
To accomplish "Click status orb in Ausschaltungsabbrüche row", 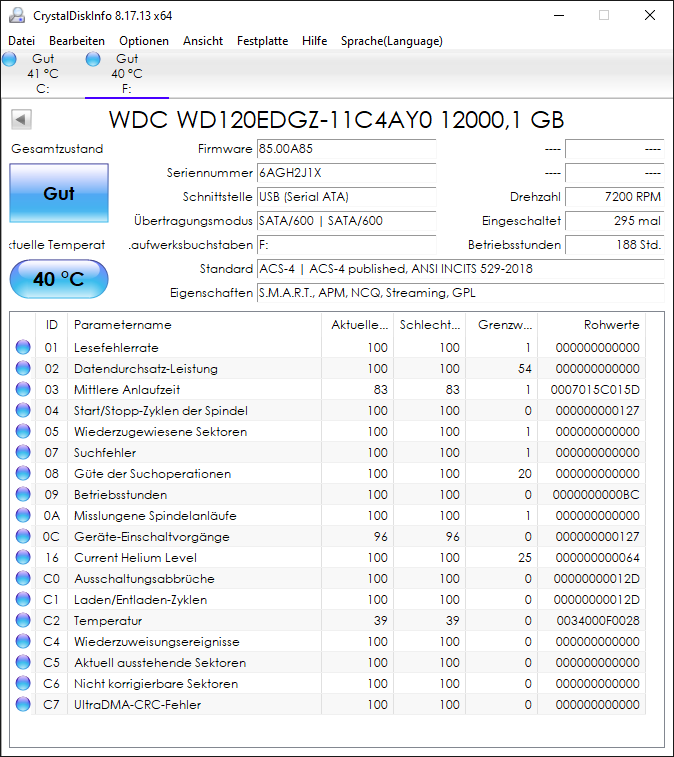I will [x=23, y=578].
